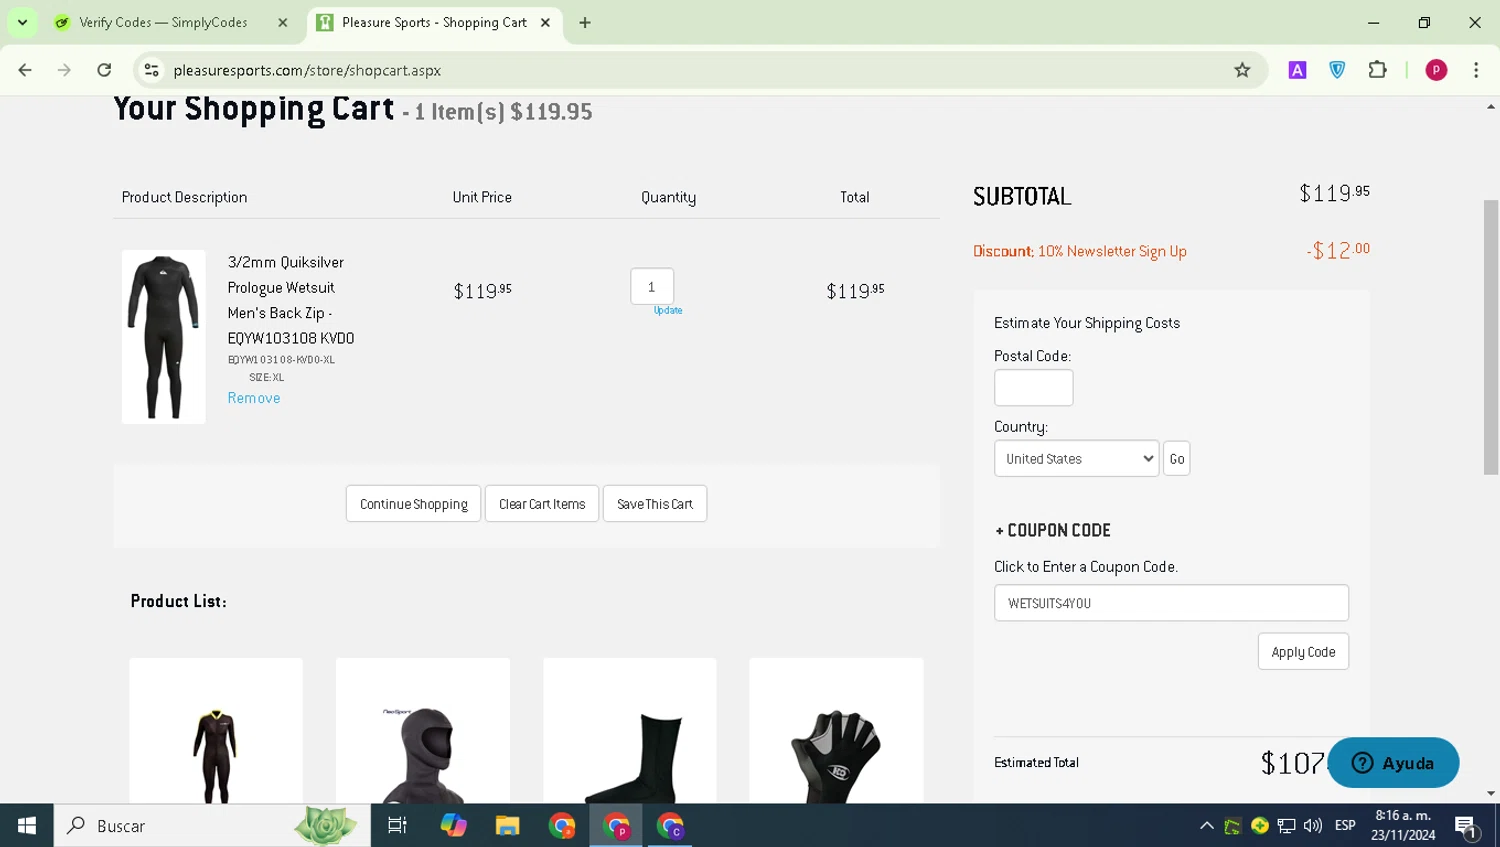Expand the Coupon Code section

[1053, 530]
